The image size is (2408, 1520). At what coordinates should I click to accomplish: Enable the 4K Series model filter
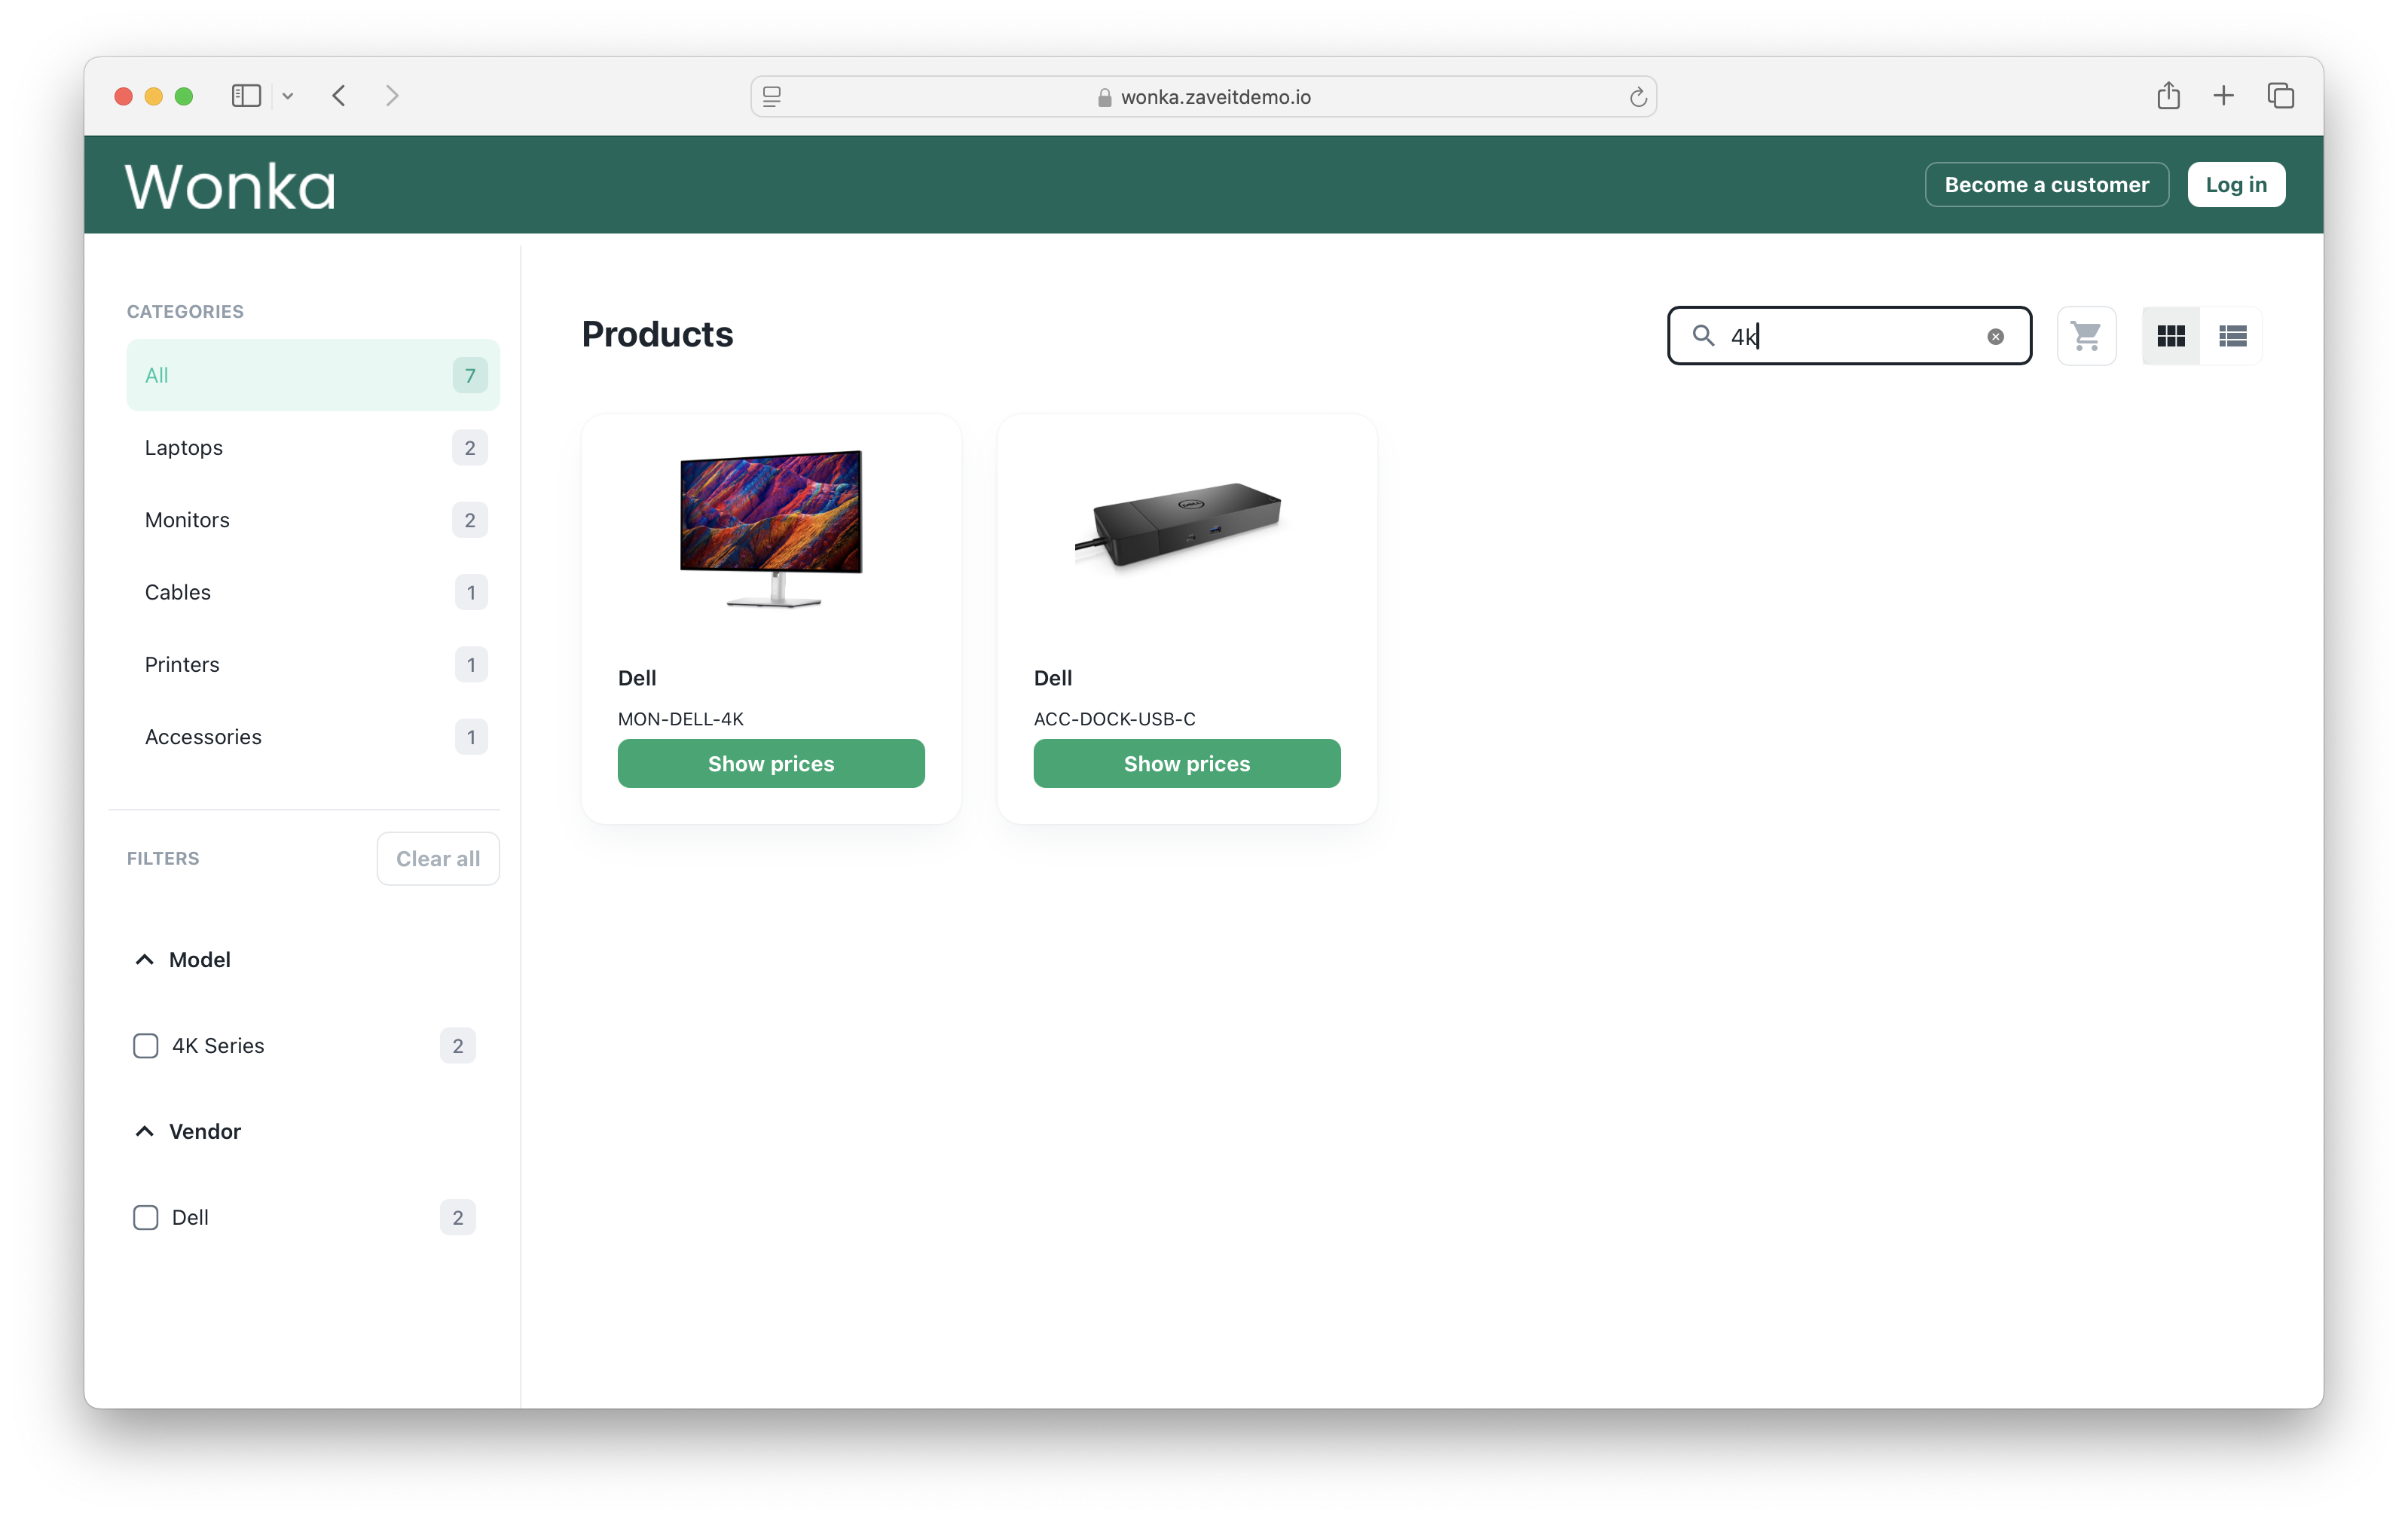[144, 1045]
